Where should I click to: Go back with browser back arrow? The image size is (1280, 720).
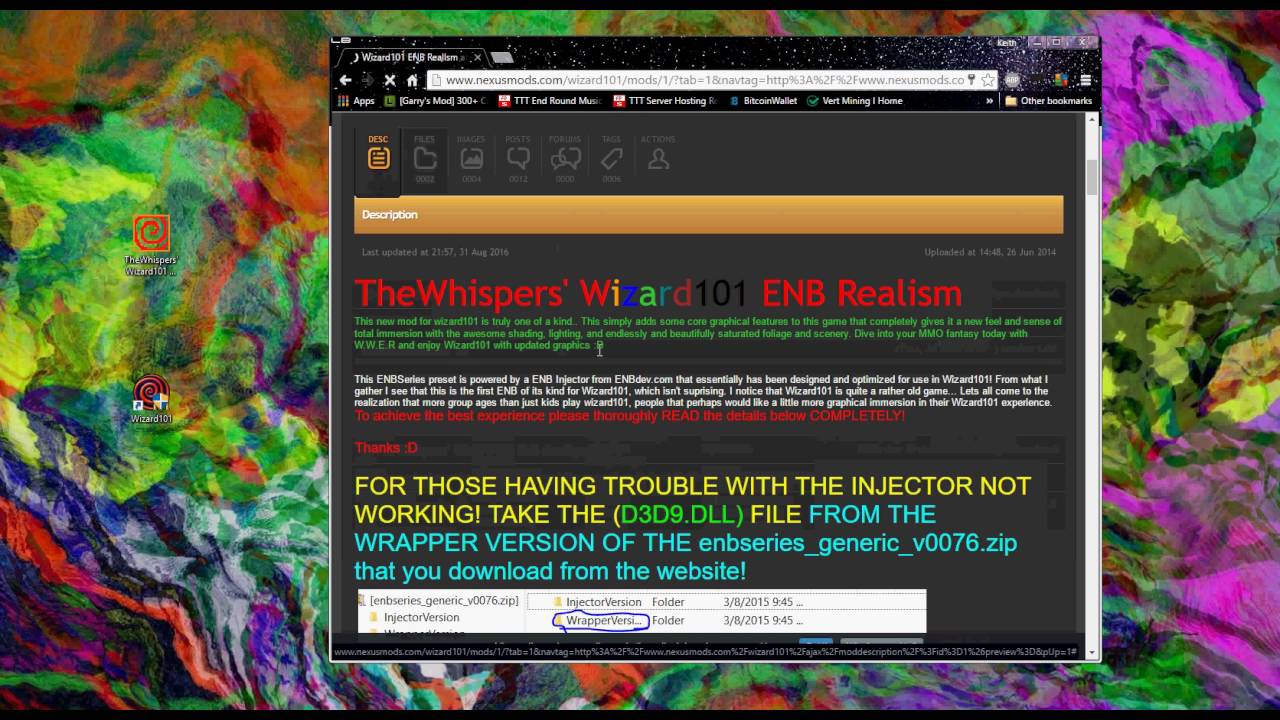coord(345,80)
